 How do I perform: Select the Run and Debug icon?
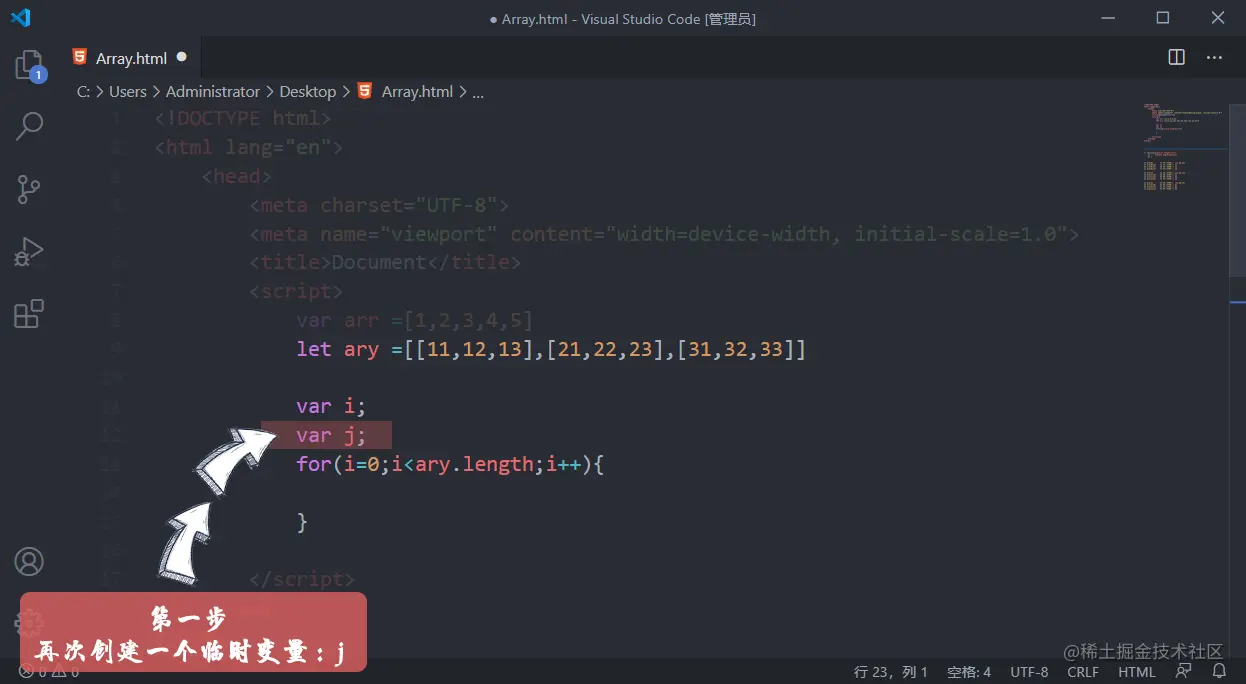[29, 251]
